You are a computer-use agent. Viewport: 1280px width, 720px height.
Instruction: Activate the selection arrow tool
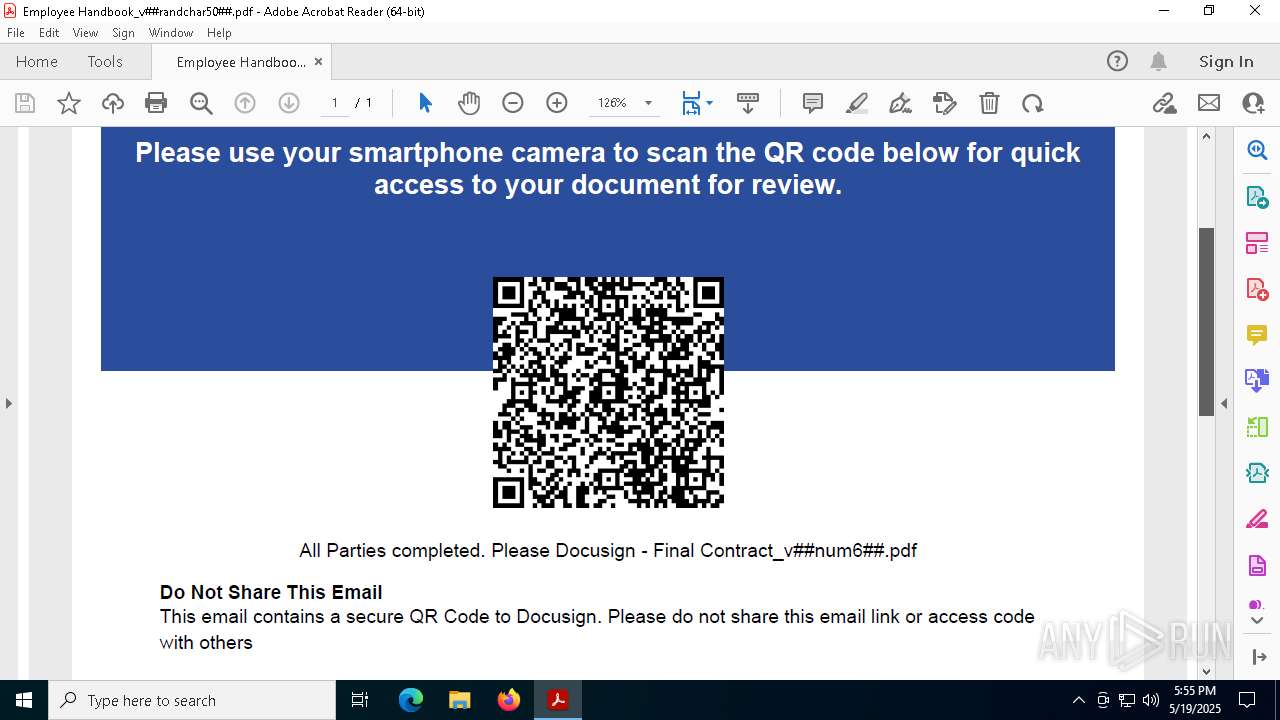(425, 103)
